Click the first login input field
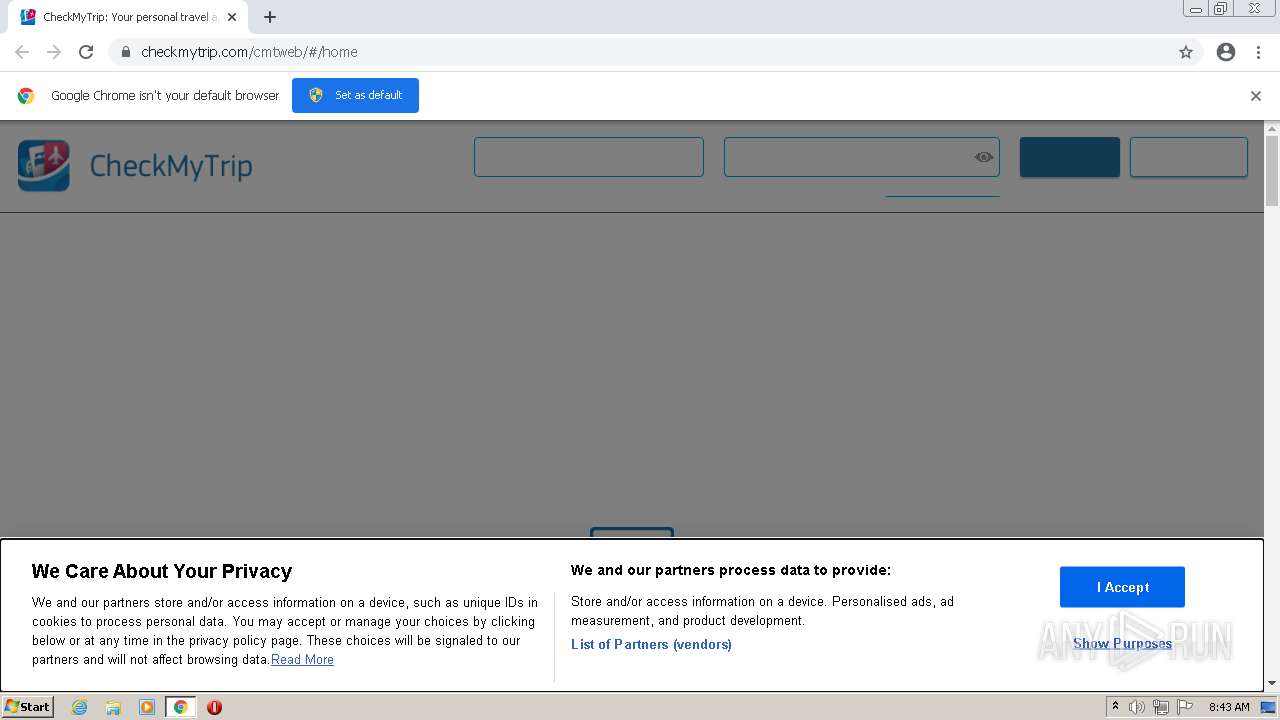 (589, 157)
